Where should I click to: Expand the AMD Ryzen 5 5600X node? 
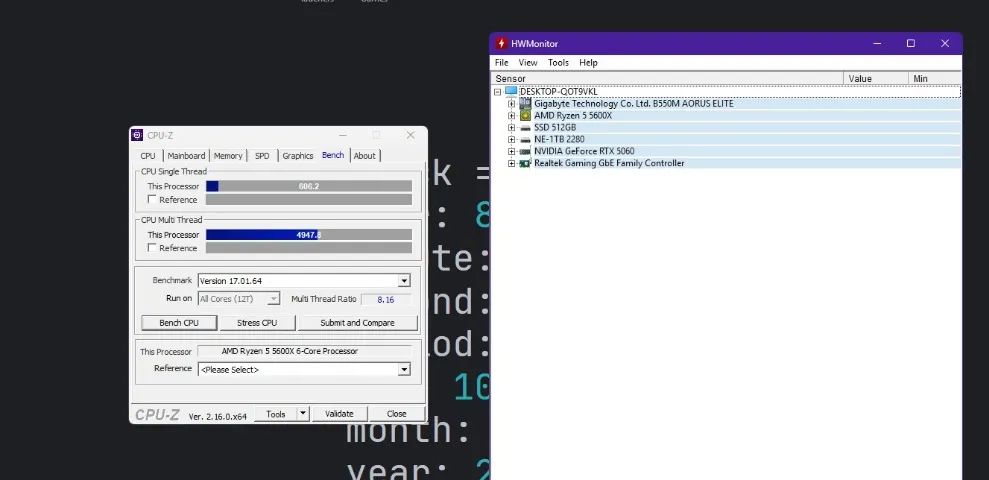click(x=511, y=116)
